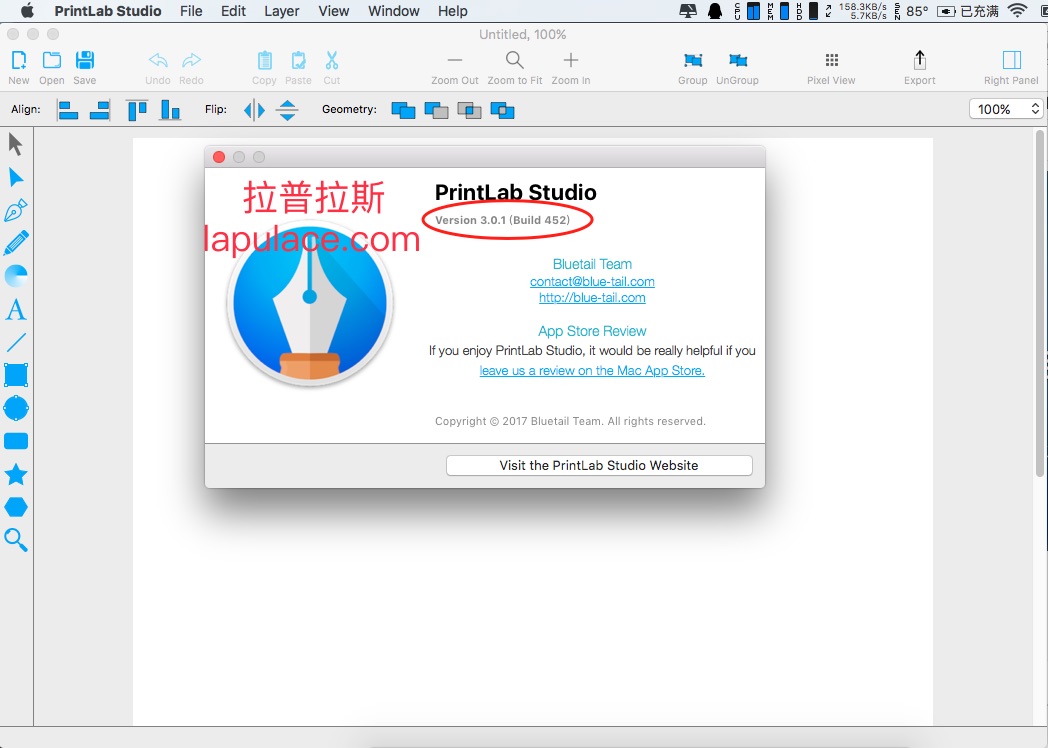Flip selection horizontally
The image size is (1048, 748).
click(x=254, y=110)
